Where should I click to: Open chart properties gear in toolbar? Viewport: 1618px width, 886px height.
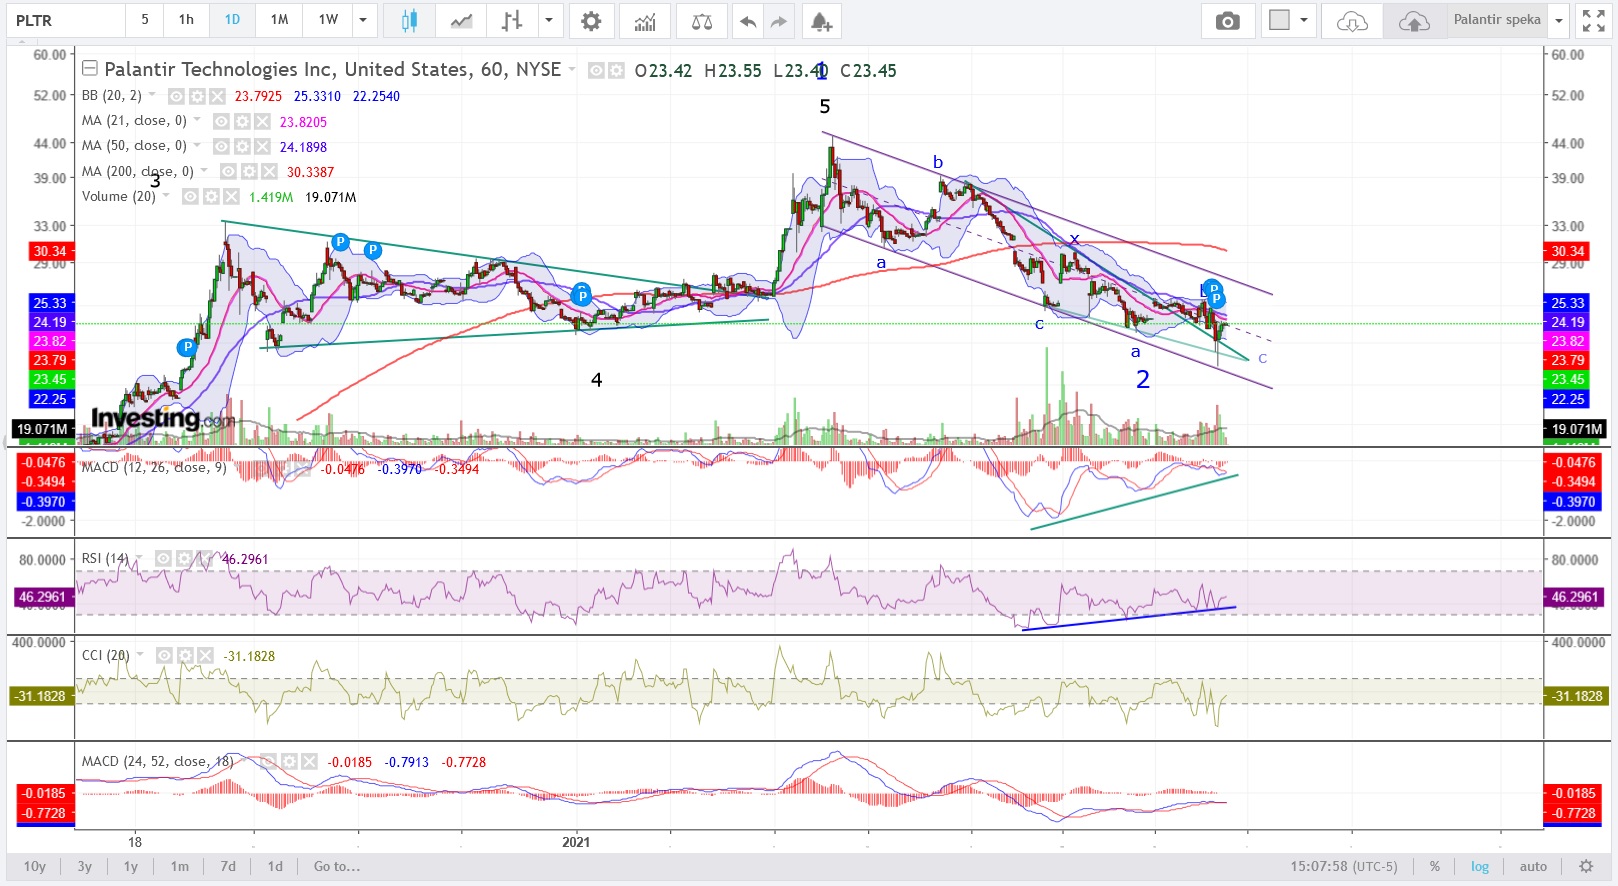pyautogui.click(x=591, y=21)
